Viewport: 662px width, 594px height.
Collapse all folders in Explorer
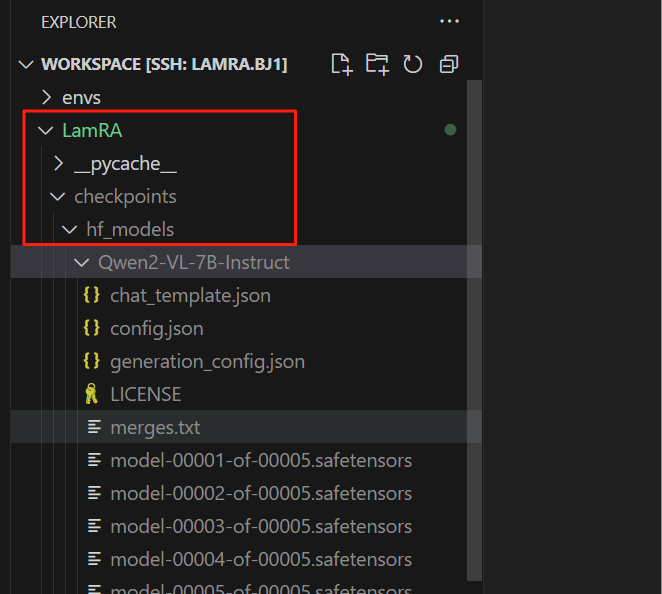[448, 64]
